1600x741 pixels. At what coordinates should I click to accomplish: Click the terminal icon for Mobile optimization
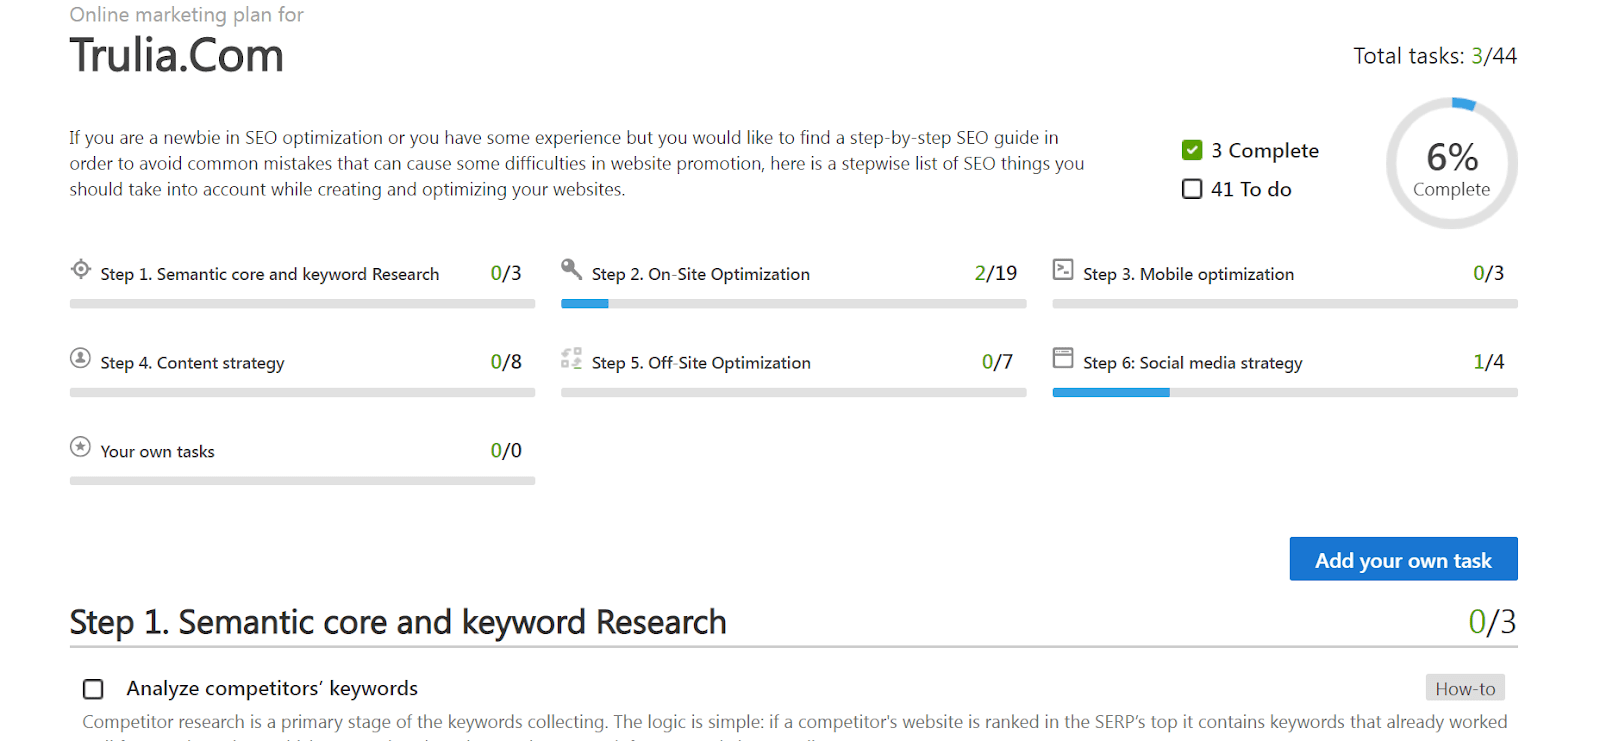coord(1063,269)
